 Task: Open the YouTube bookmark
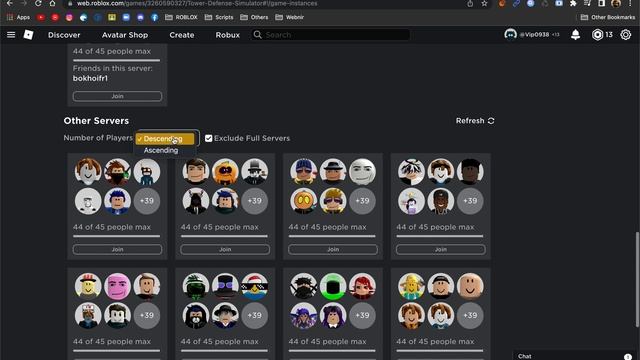(x=40, y=17)
